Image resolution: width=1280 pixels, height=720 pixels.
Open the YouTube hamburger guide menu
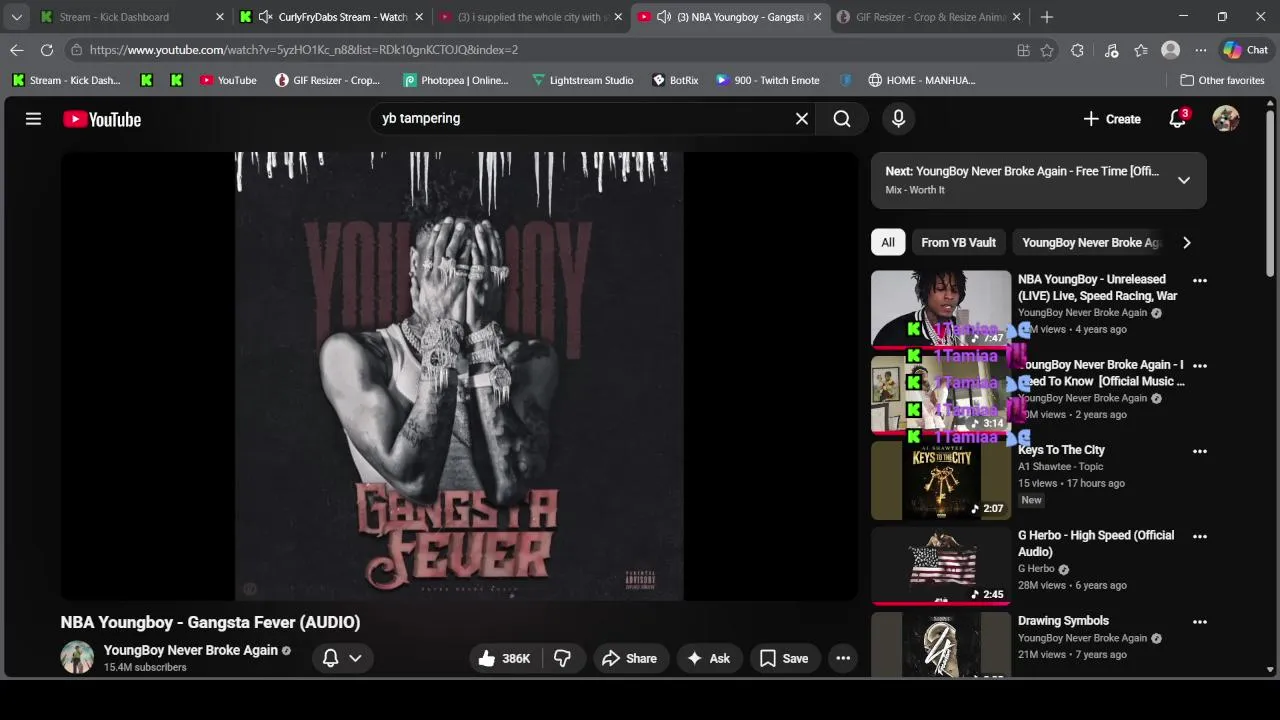tap(33, 119)
